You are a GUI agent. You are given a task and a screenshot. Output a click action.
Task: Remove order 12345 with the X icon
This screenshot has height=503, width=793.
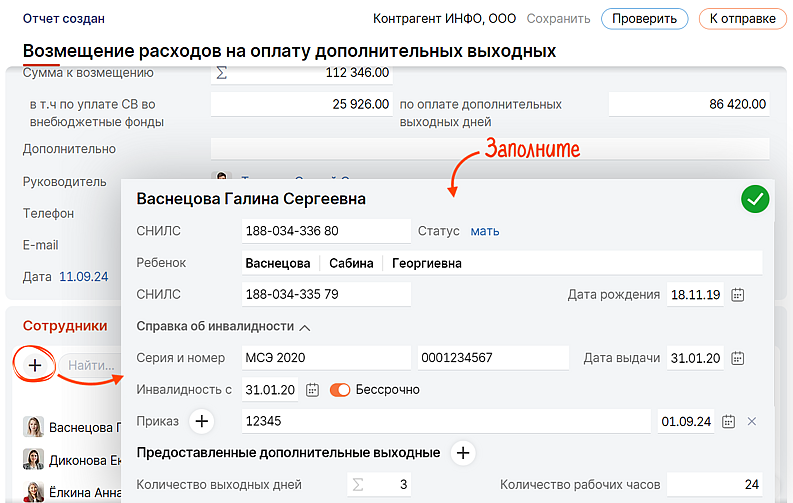[752, 422]
